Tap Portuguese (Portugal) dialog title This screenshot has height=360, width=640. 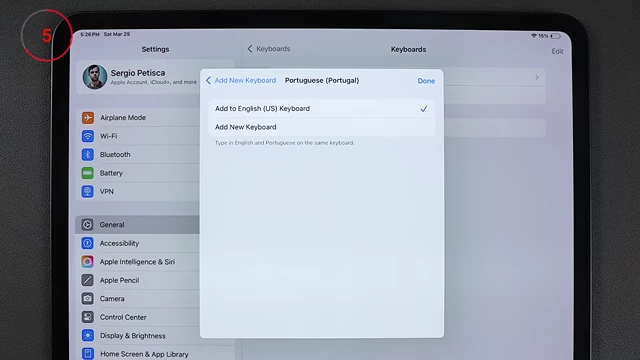322,80
